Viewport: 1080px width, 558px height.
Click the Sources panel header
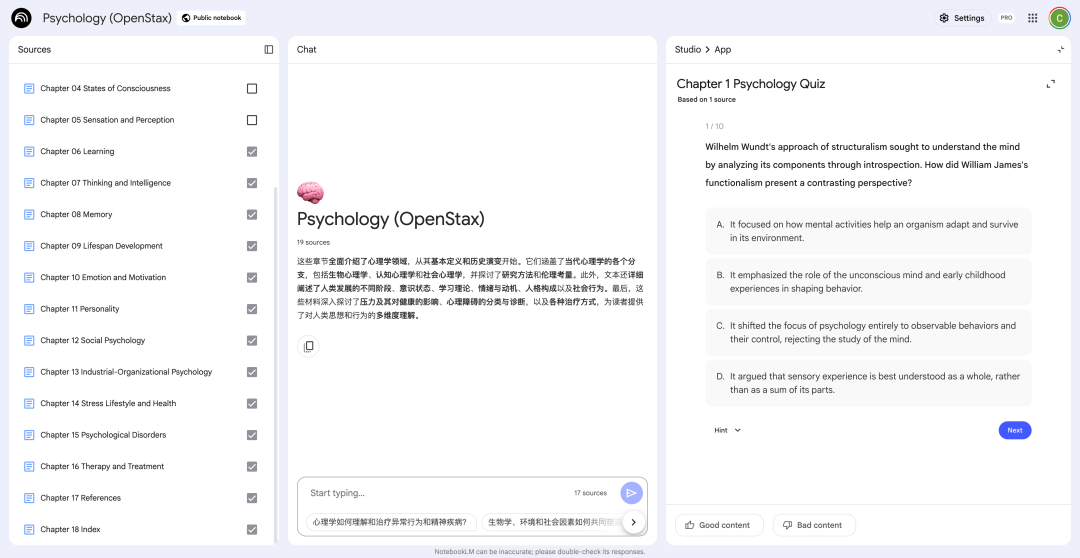pyautogui.click(x=34, y=50)
